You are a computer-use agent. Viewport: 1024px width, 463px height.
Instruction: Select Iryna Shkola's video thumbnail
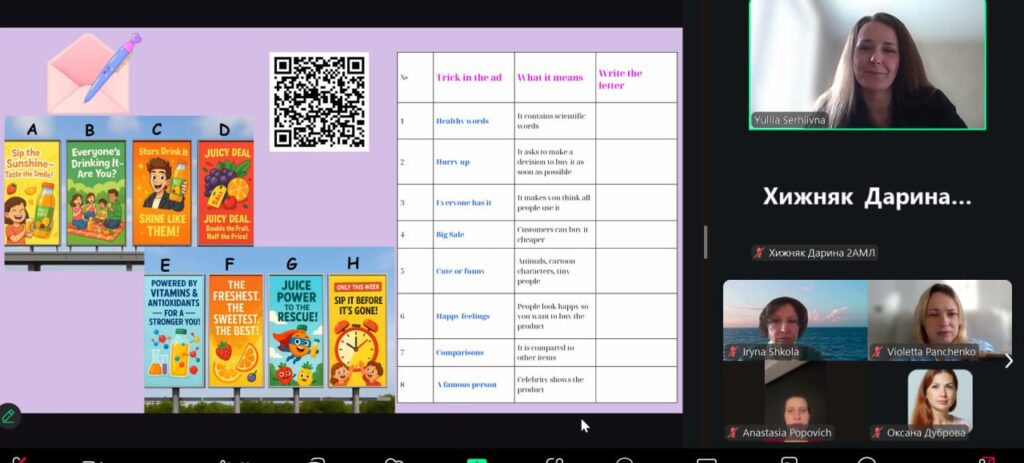[x=795, y=318]
